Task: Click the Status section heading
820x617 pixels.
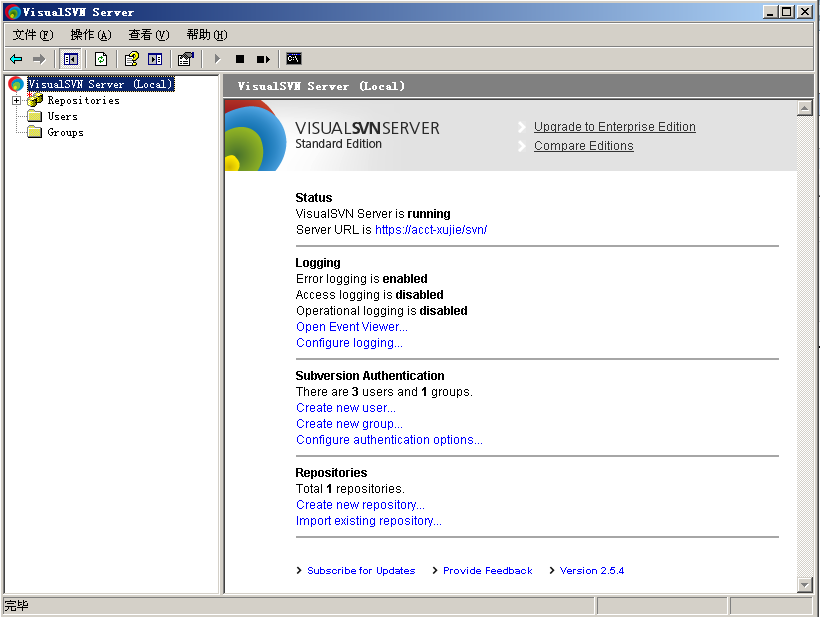Action: [314, 198]
